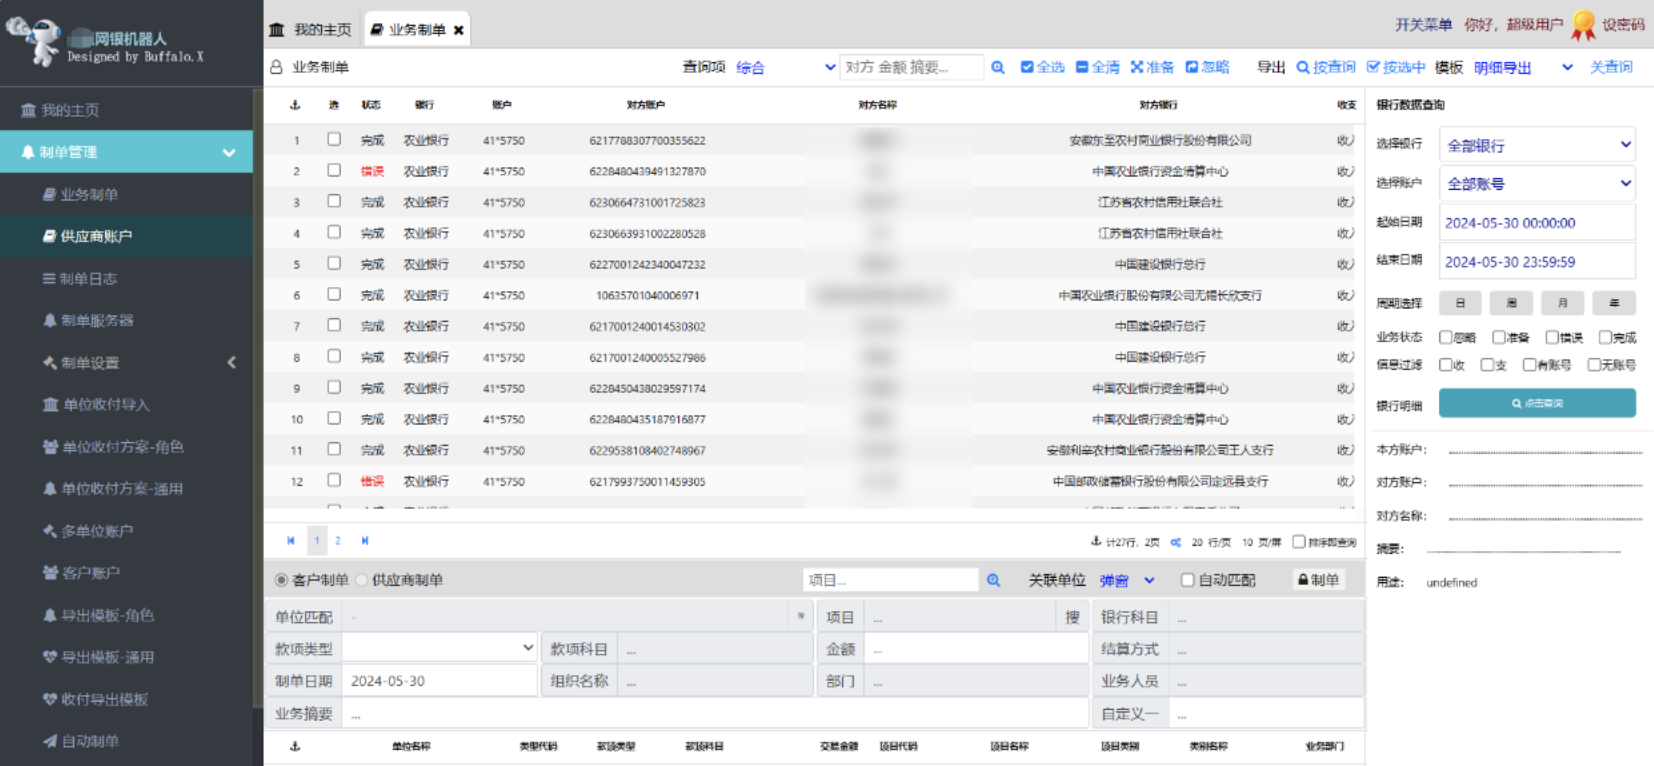The width and height of the screenshot is (1654, 766).
Task: Check the 错误 business status filter
Action: tap(1552, 337)
